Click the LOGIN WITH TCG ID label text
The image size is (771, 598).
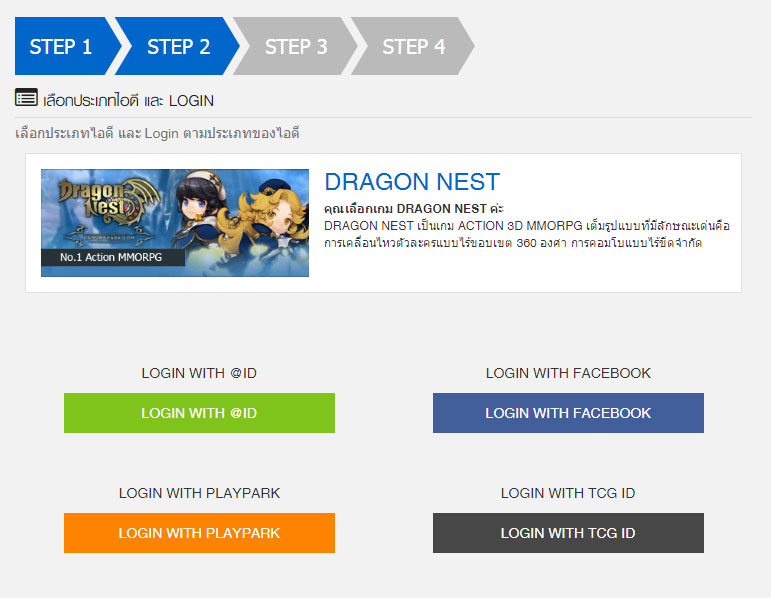[x=568, y=493]
